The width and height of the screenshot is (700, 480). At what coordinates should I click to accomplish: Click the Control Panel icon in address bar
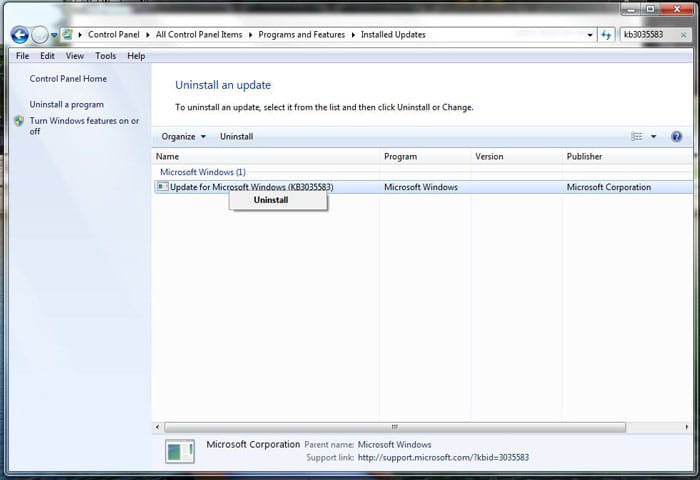[x=68, y=34]
